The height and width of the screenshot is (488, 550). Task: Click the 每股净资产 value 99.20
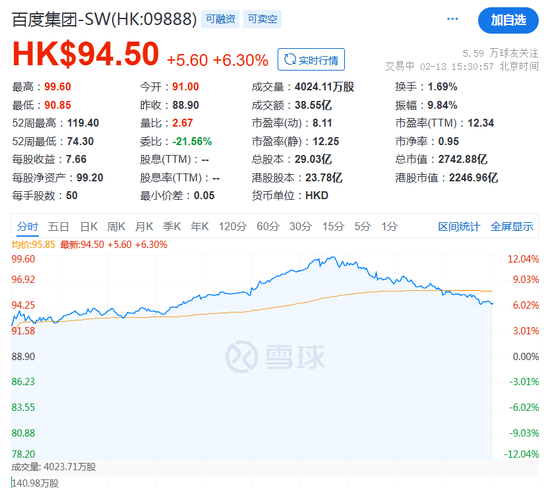[90, 178]
